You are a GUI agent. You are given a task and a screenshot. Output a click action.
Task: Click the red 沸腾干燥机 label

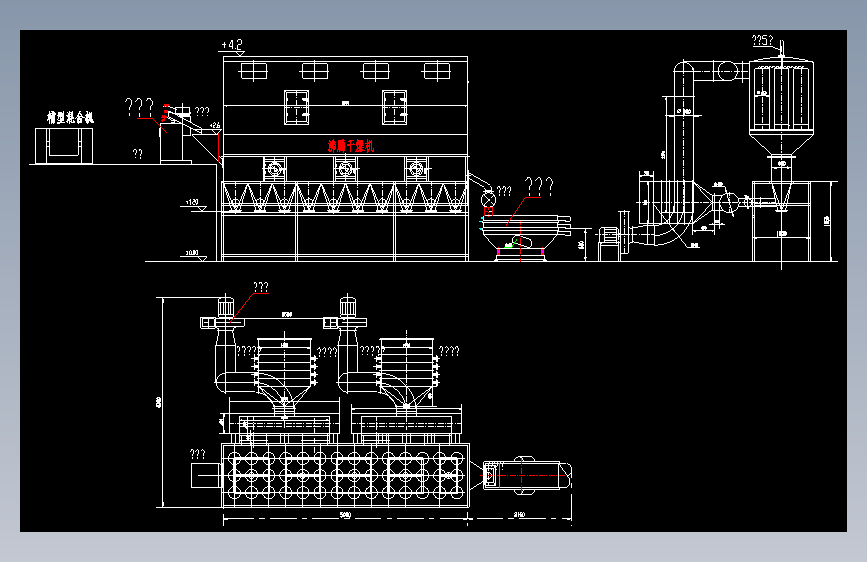[351, 146]
